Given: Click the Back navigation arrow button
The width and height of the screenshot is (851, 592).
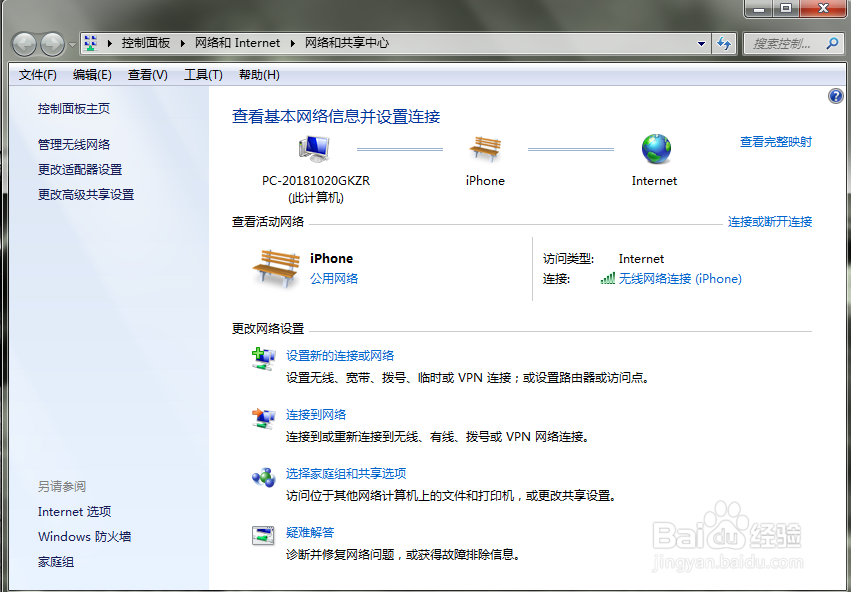Looking at the screenshot, I should (x=24, y=44).
